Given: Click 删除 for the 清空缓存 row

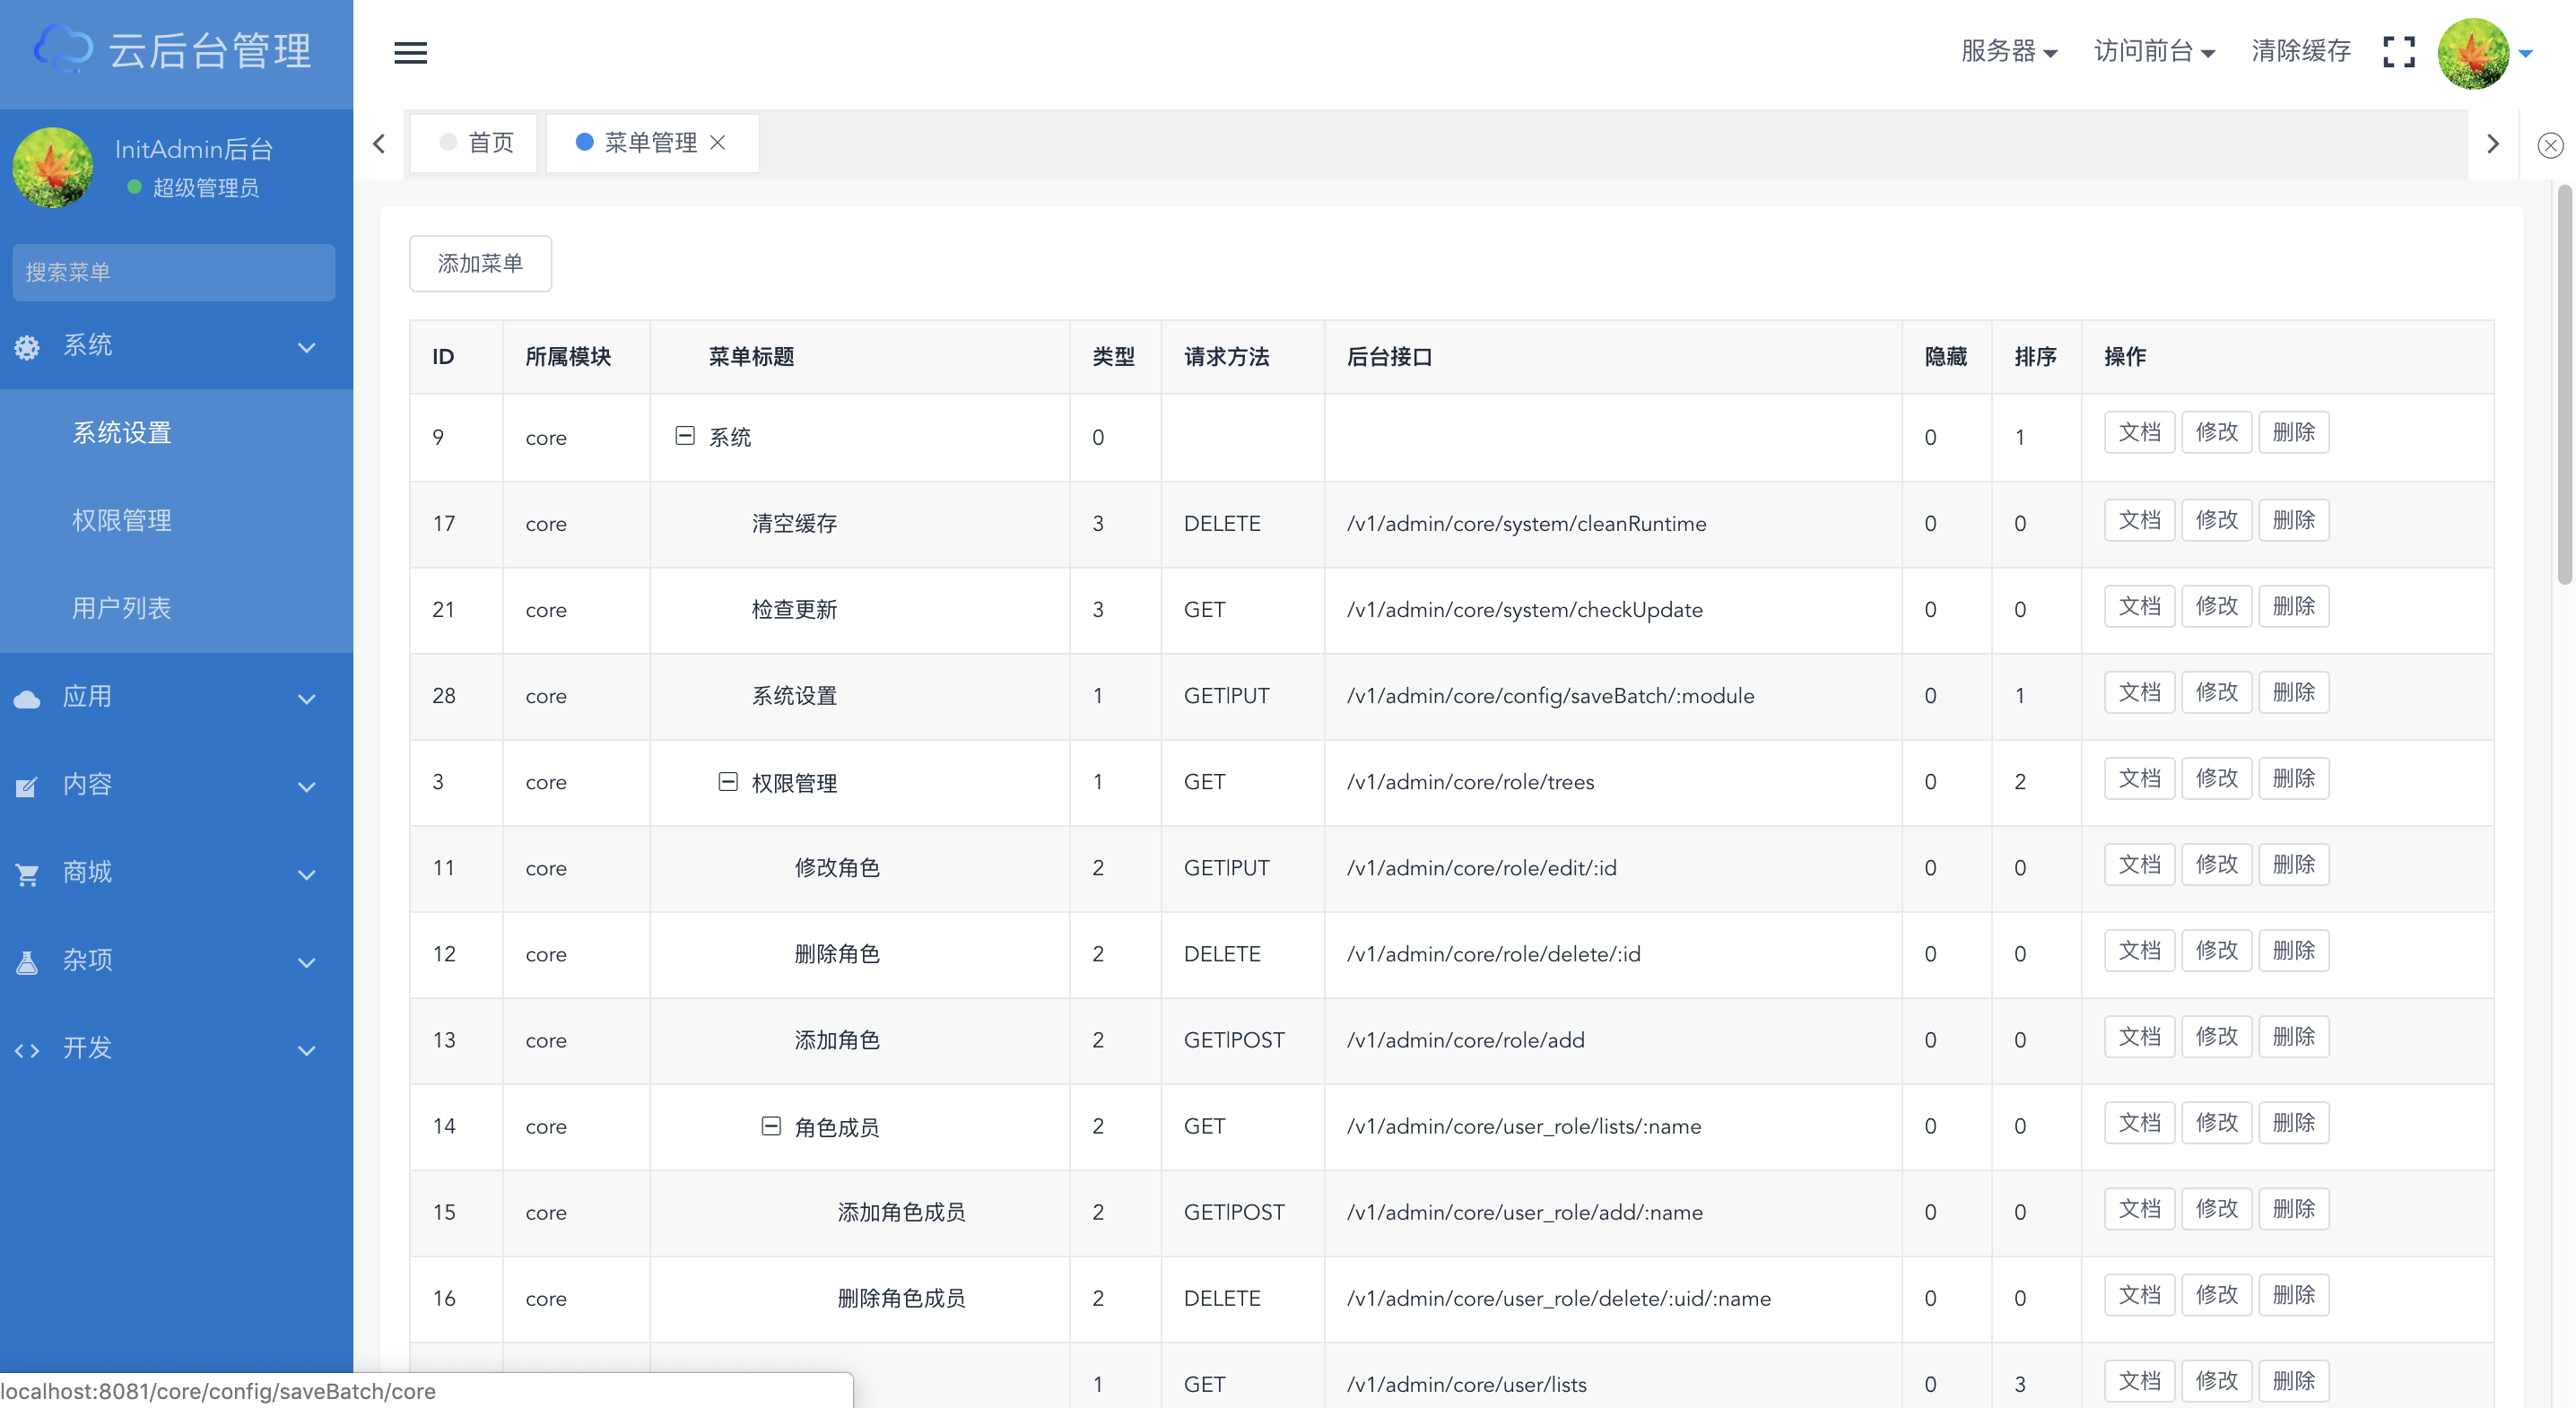Looking at the screenshot, I should [x=2293, y=520].
